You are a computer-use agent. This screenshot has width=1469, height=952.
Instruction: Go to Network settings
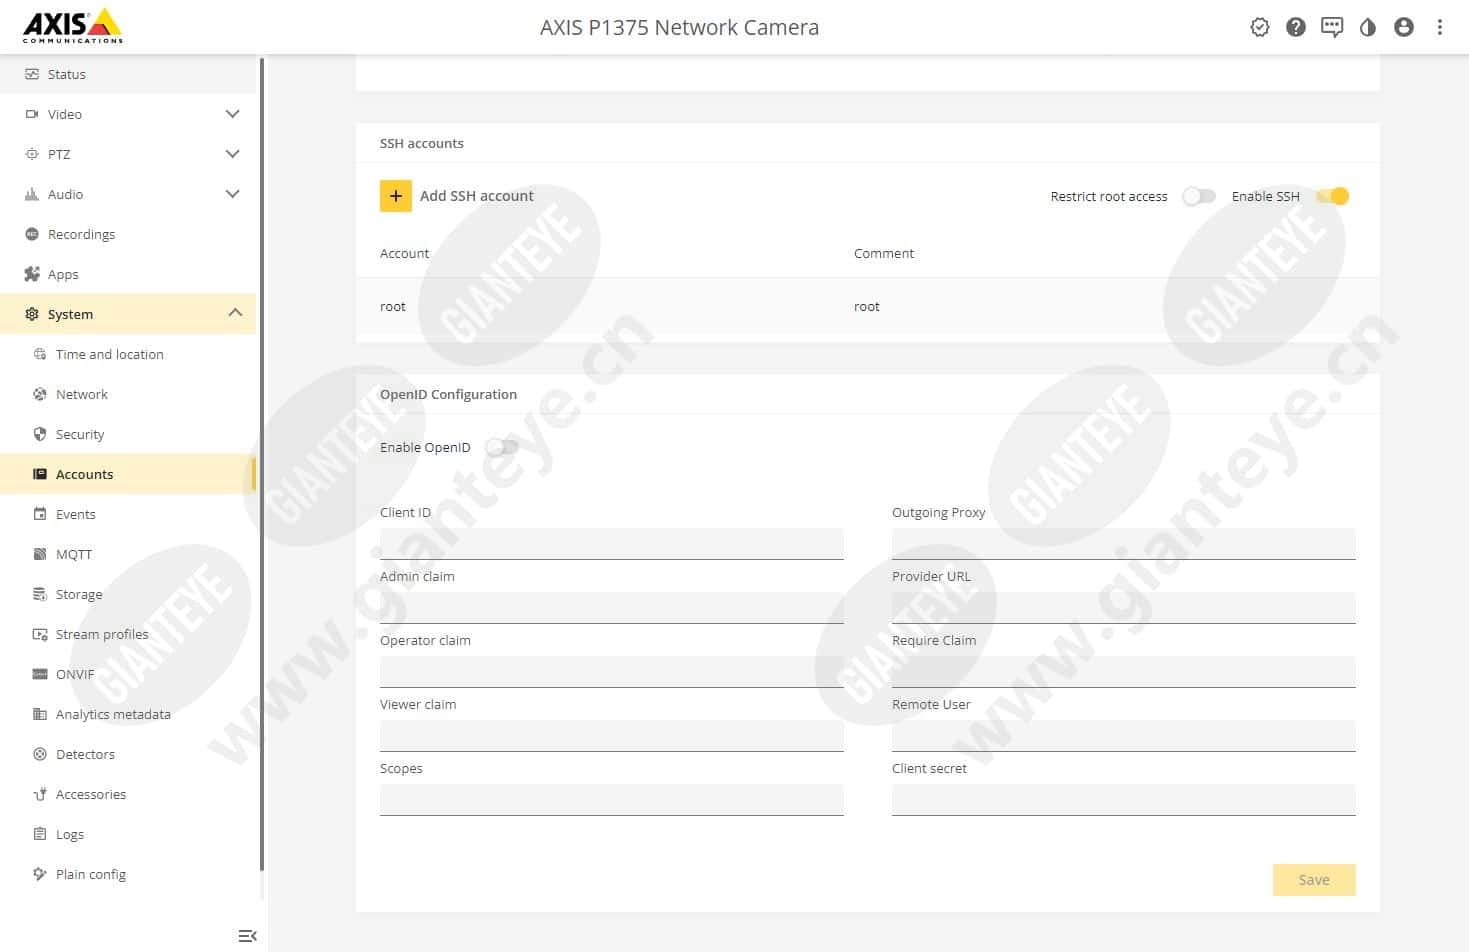[x=128, y=394]
